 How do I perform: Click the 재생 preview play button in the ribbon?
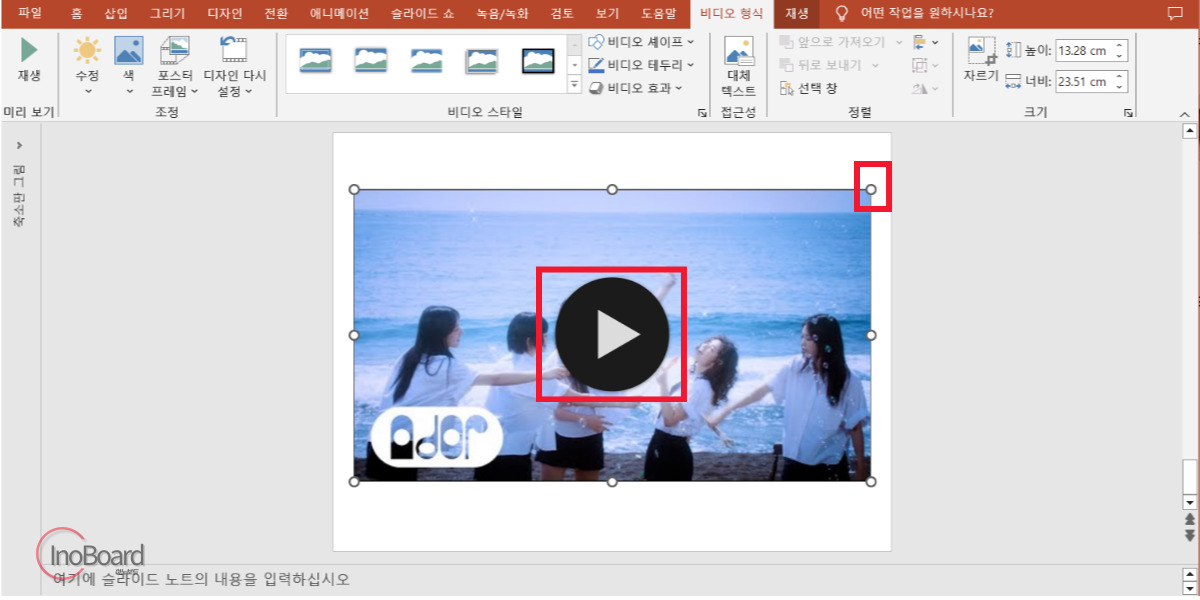click(x=29, y=62)
